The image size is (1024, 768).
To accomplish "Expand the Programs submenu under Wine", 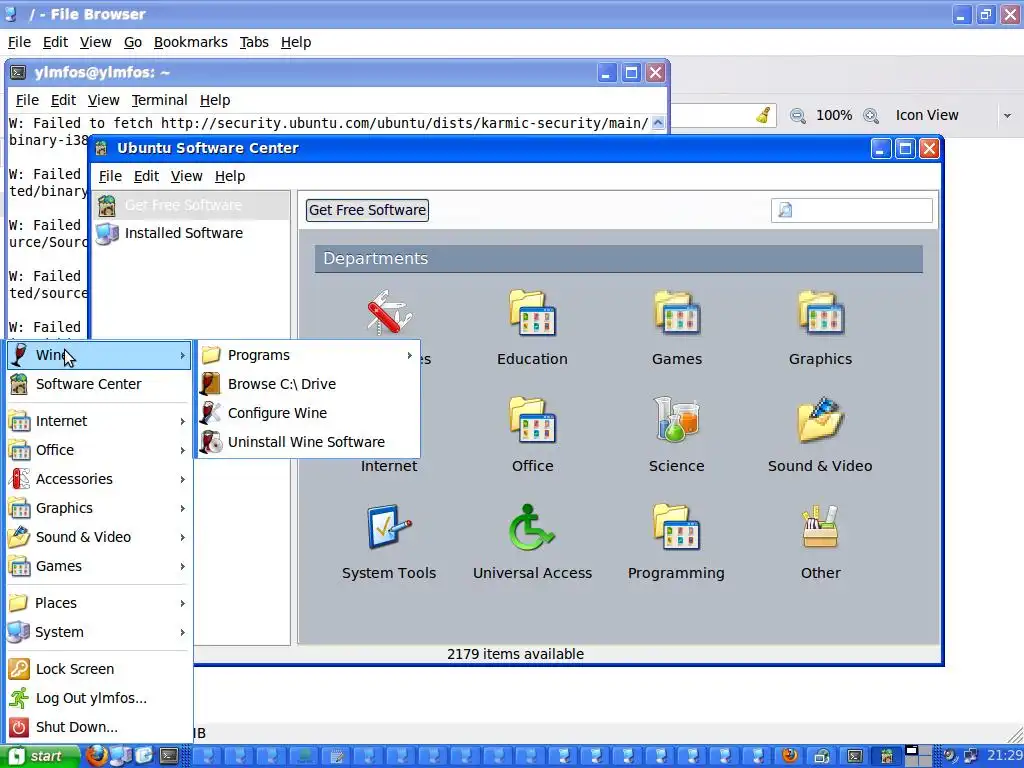I will pyautogui.click(x=308, y=355).
